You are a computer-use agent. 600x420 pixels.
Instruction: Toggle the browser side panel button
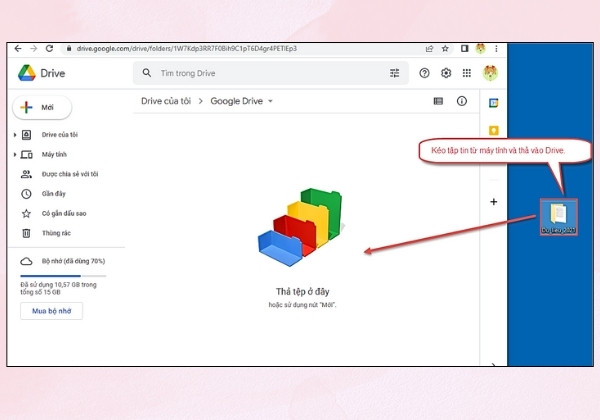click(464, 49)
